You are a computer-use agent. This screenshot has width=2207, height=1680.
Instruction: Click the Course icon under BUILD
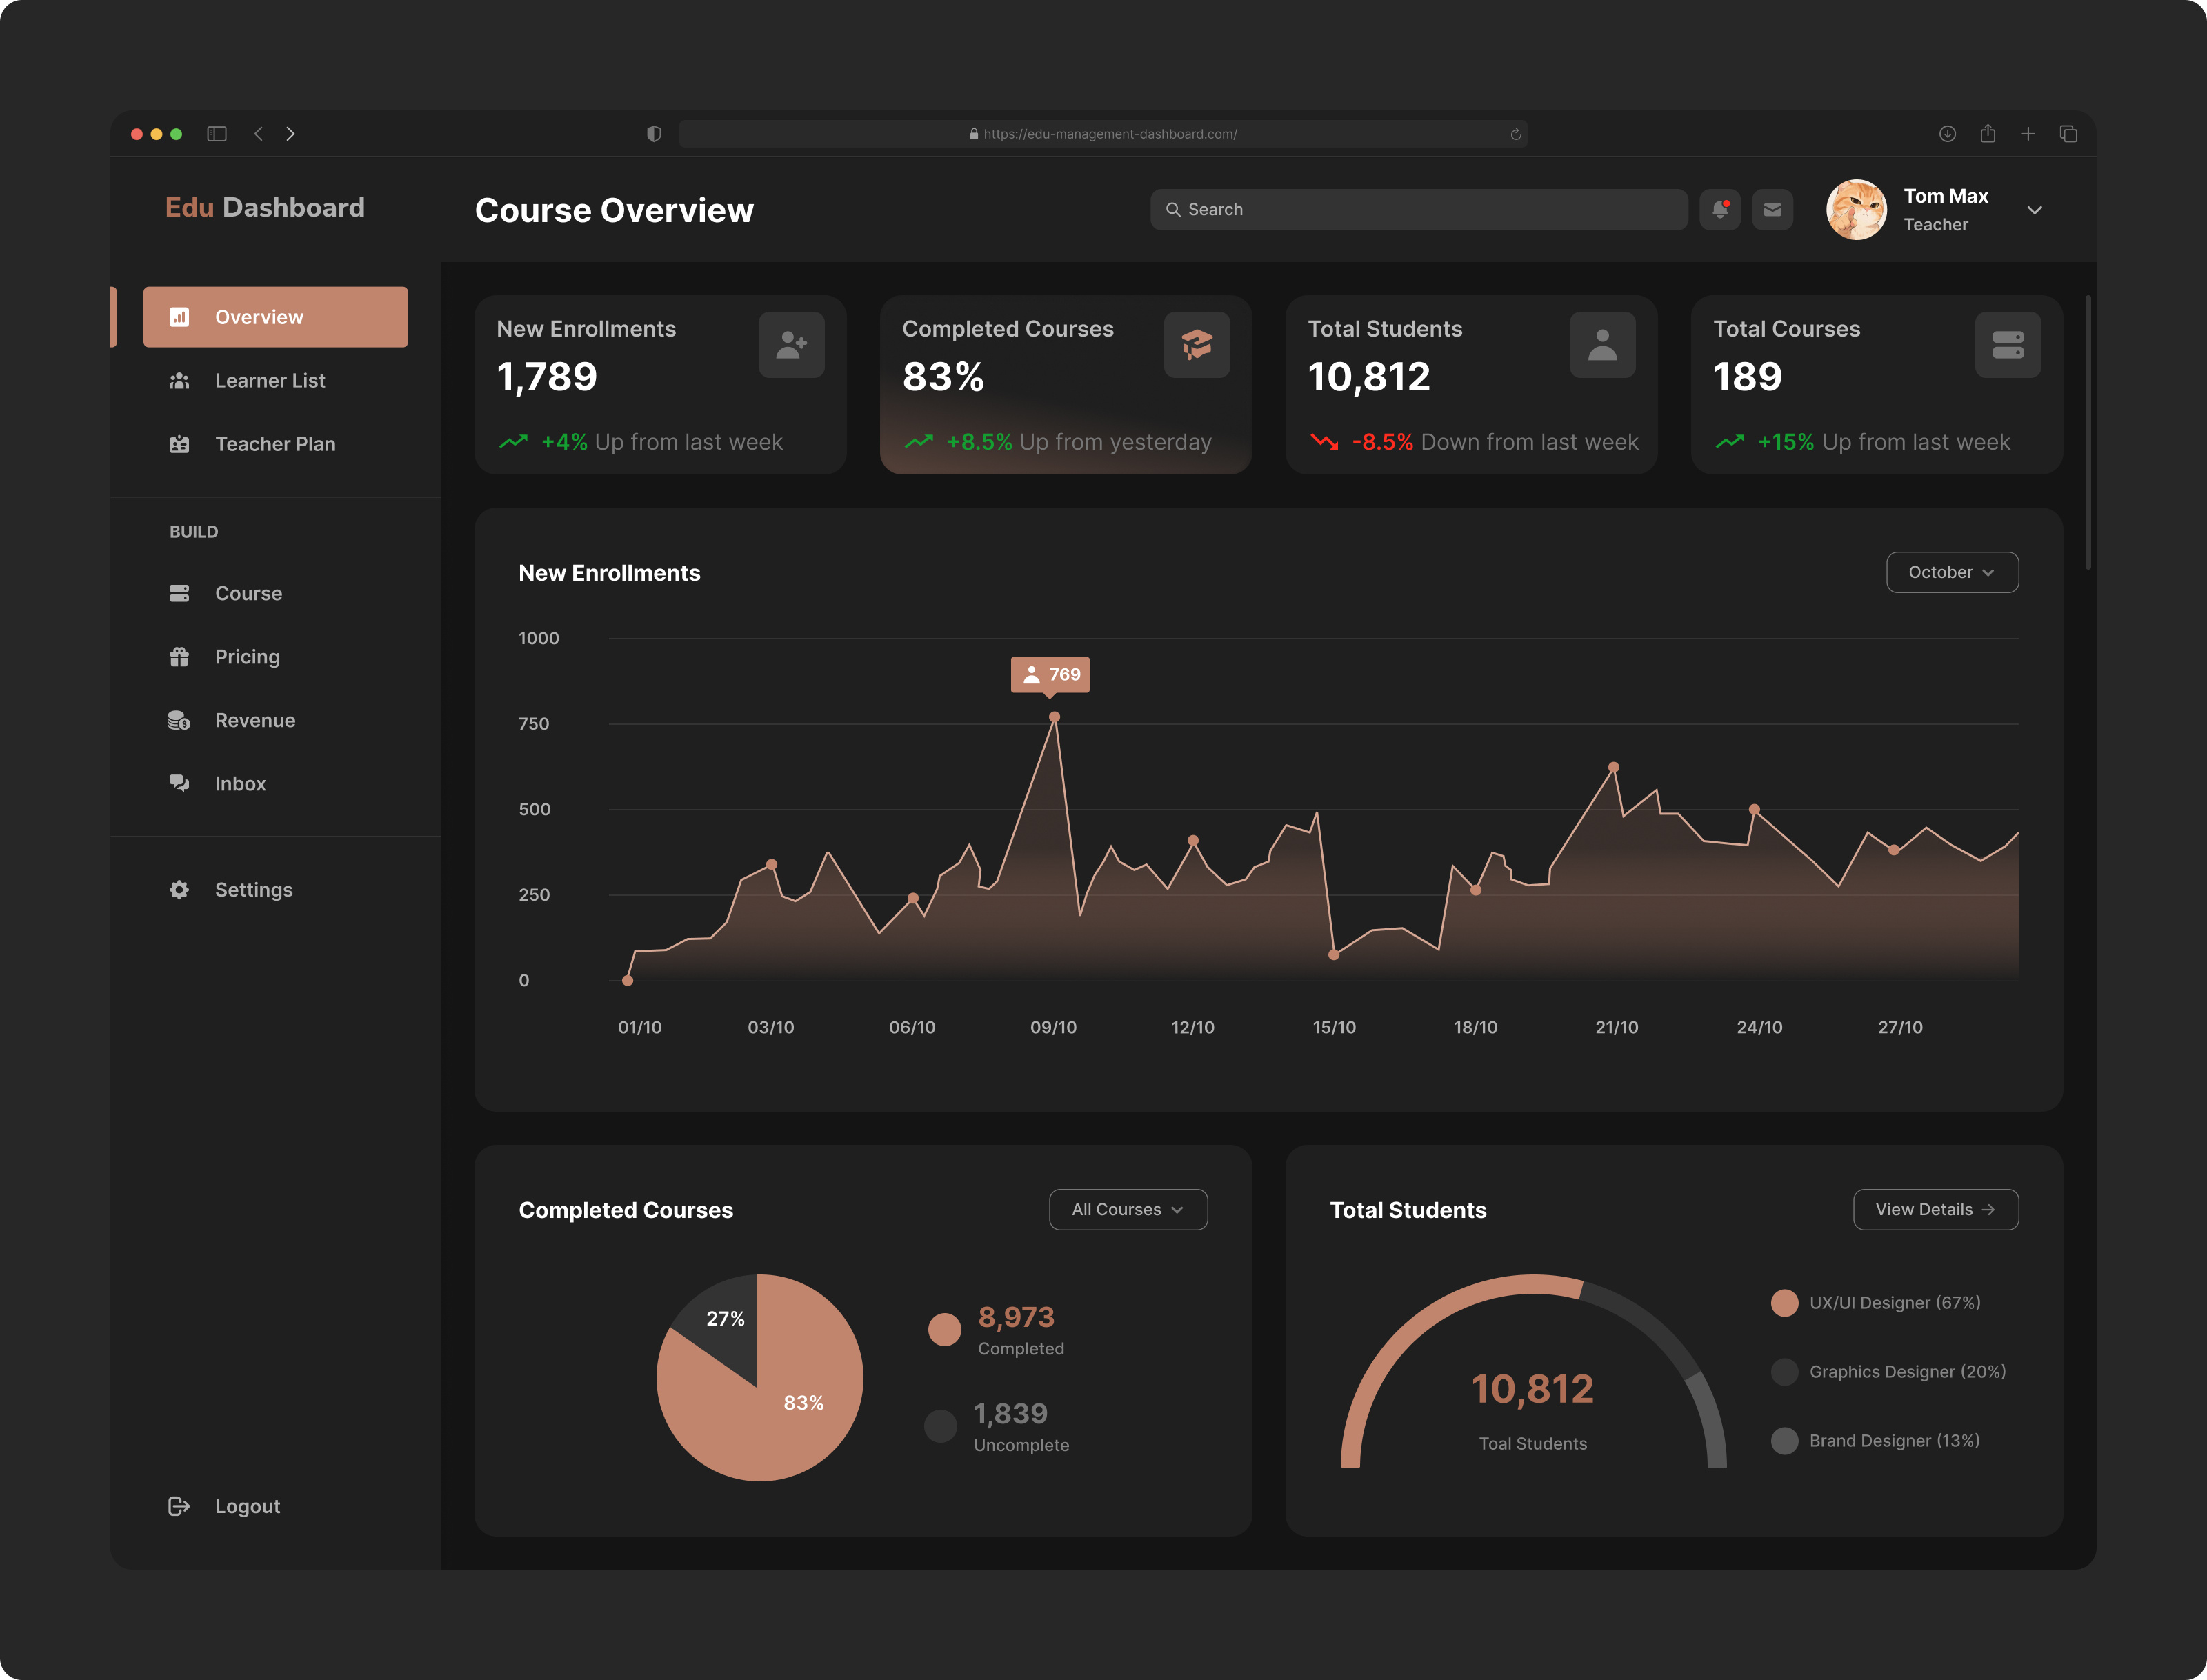[180, 593]
